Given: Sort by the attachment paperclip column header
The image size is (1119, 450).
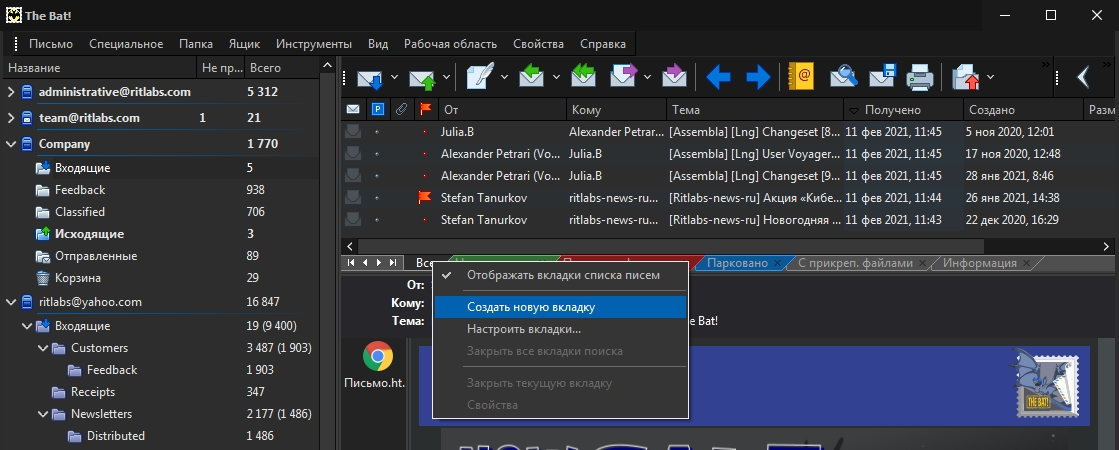Looking at the screenshot, I should pos(402,110).
